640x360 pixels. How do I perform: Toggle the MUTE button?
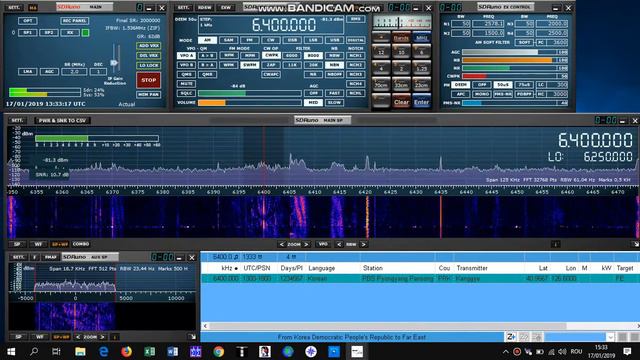click(x=186, y=84)
